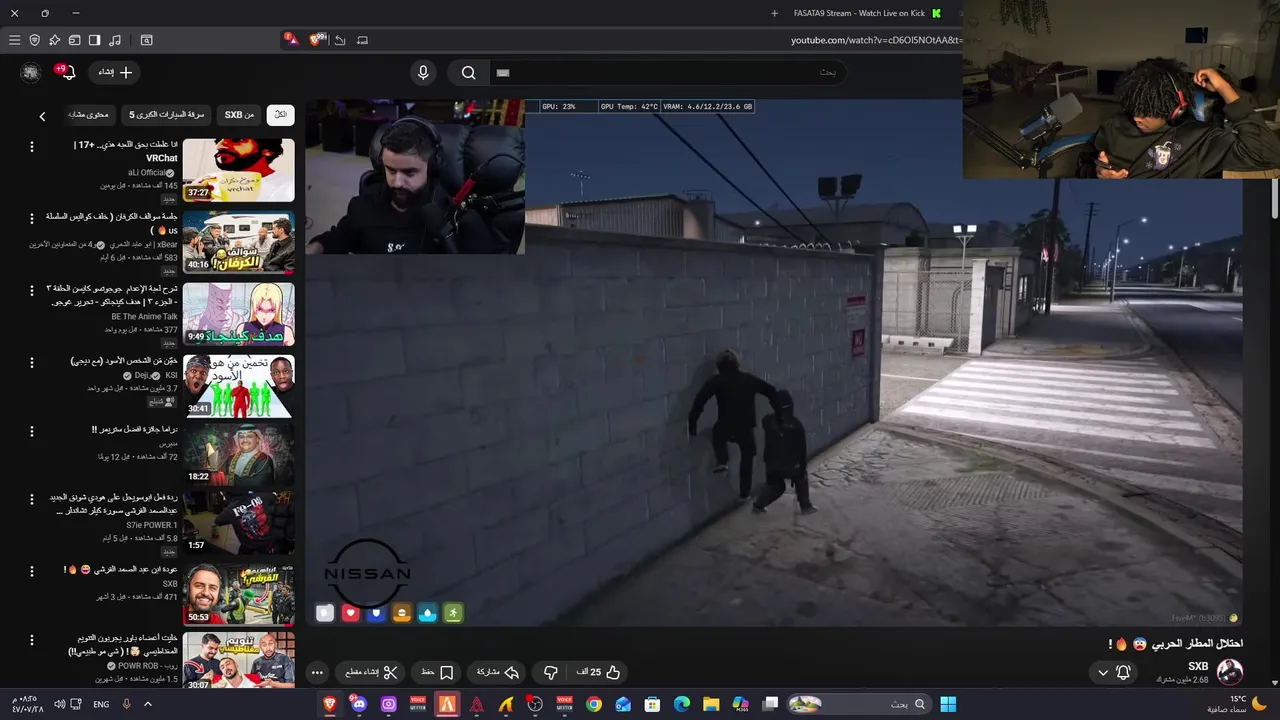1280x720 pixels.
Task: Click the share arrow in address bar
Action: [x=340, y=40]
